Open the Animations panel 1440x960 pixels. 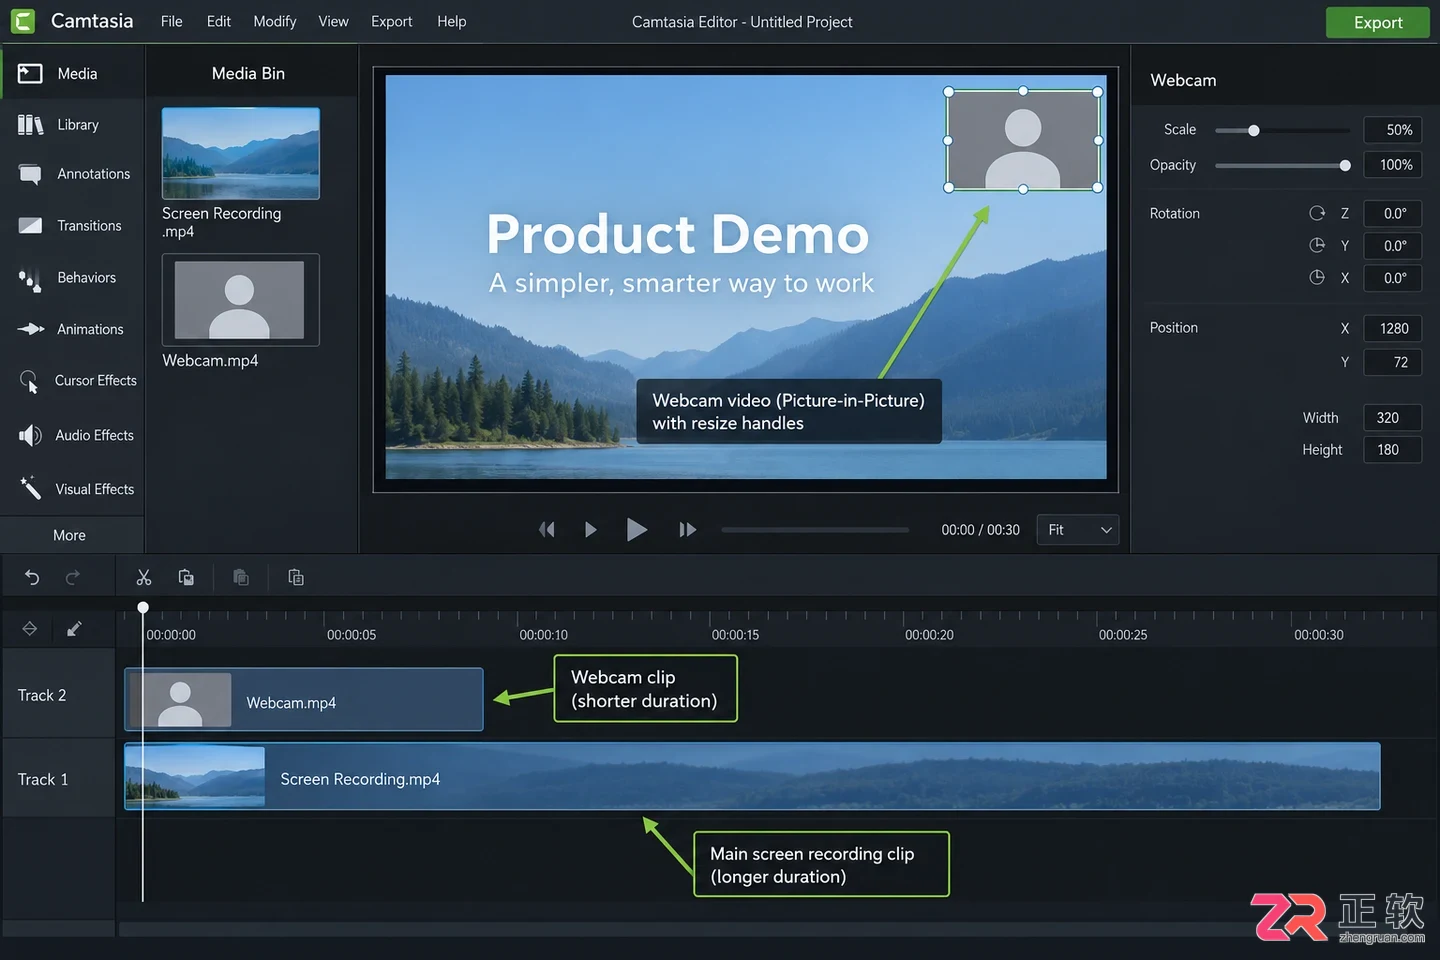[72, 329]
